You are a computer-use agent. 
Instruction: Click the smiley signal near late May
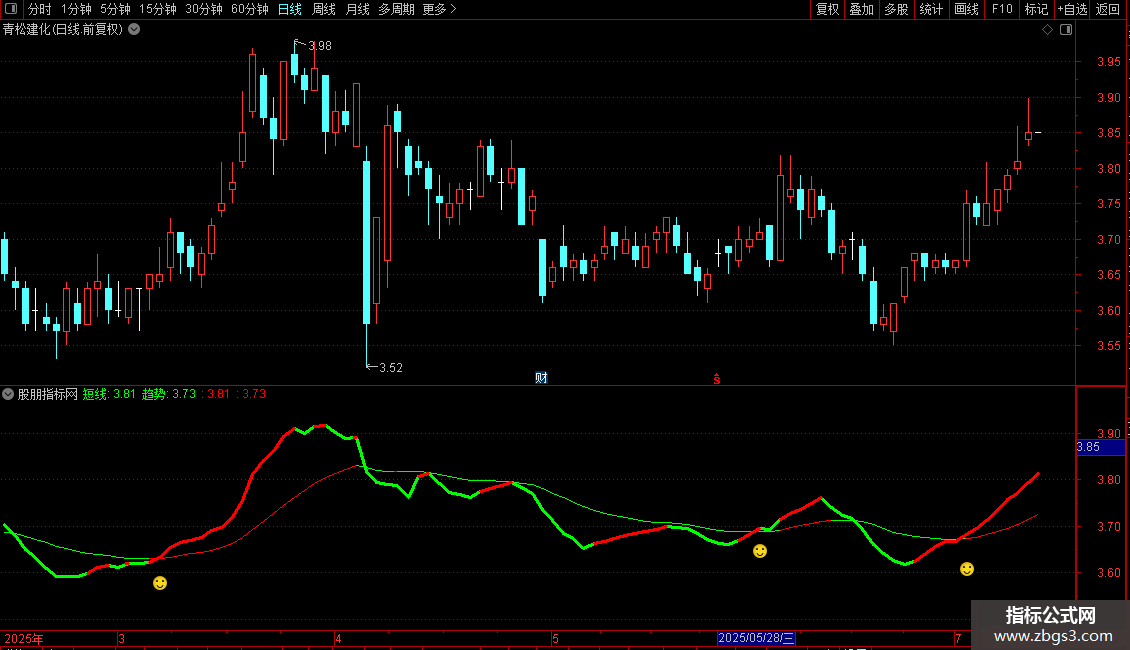click(x=760, y=551)
